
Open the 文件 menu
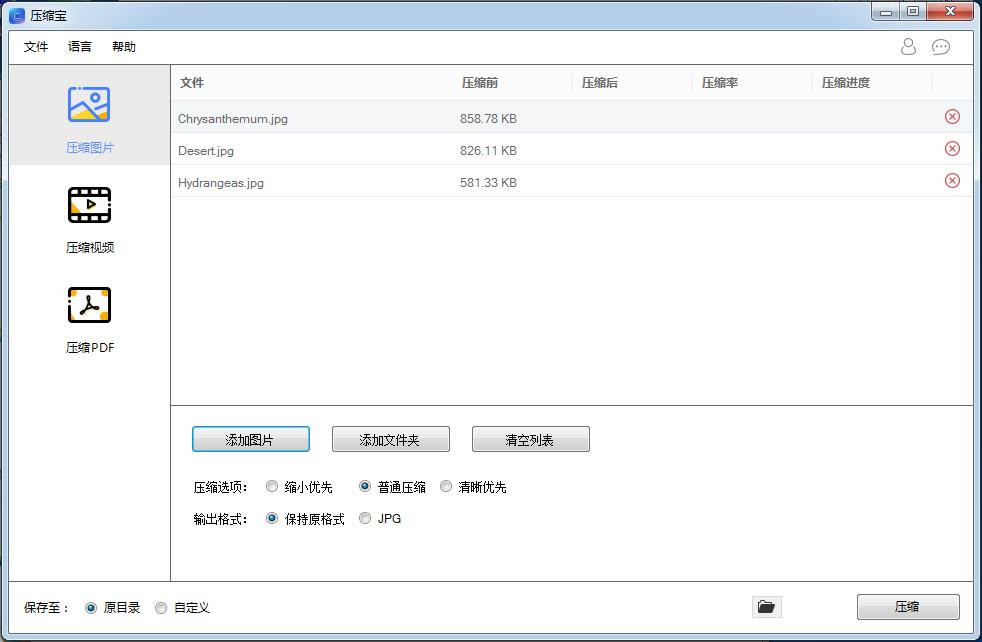(36, 46)
